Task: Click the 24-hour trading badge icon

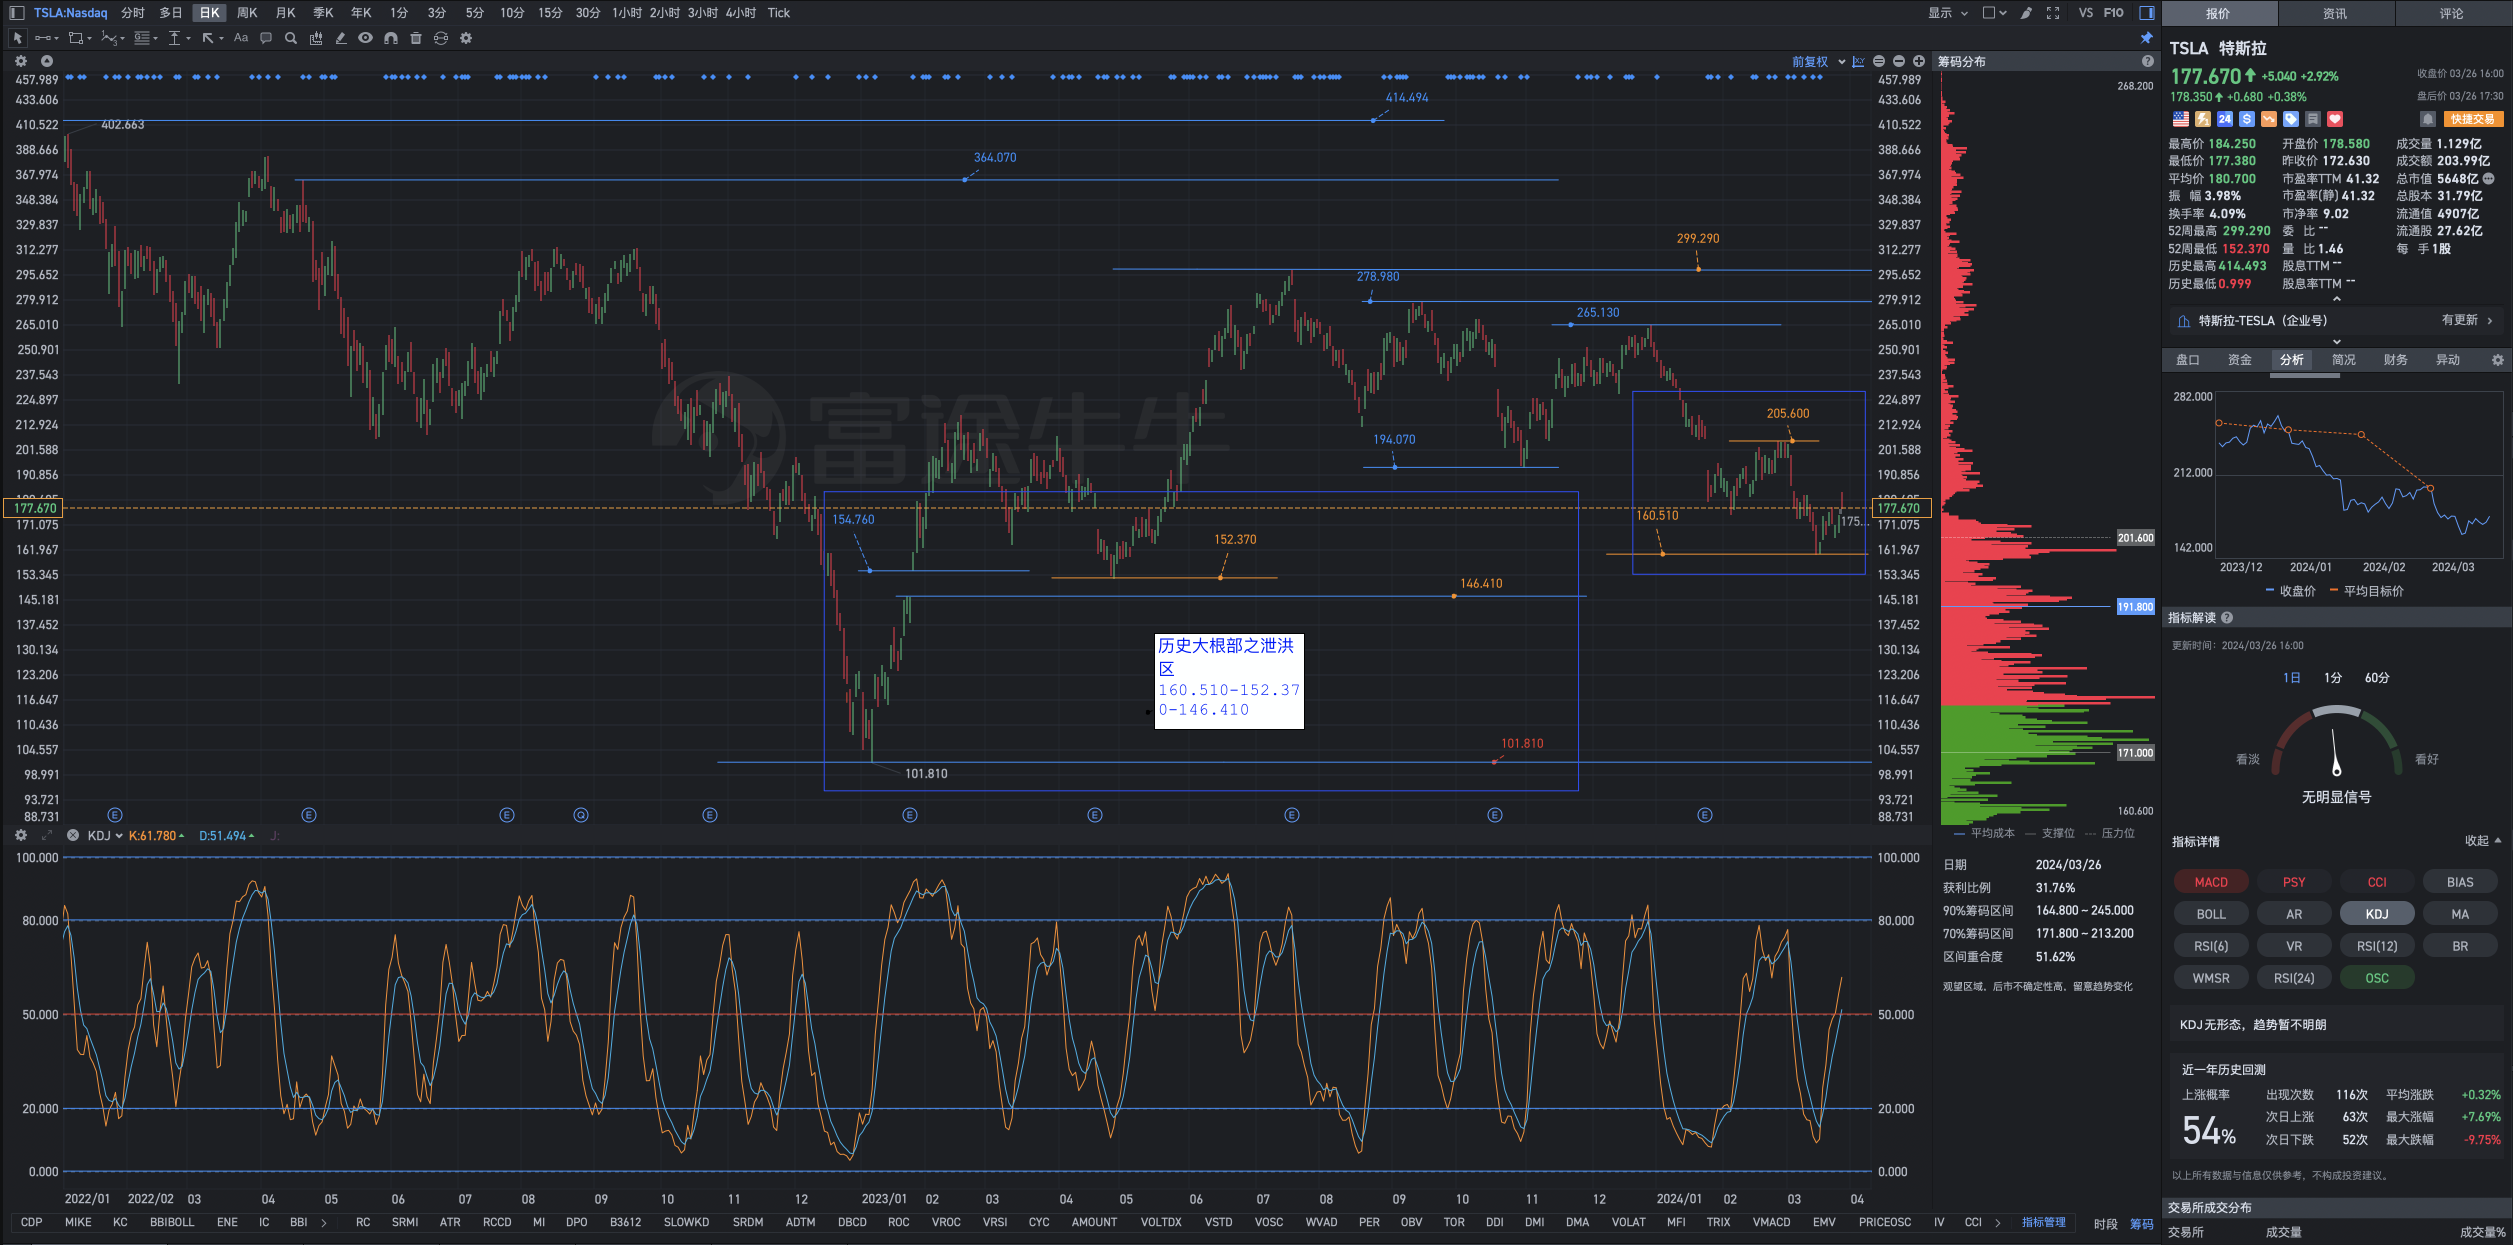Action: 2225,119
